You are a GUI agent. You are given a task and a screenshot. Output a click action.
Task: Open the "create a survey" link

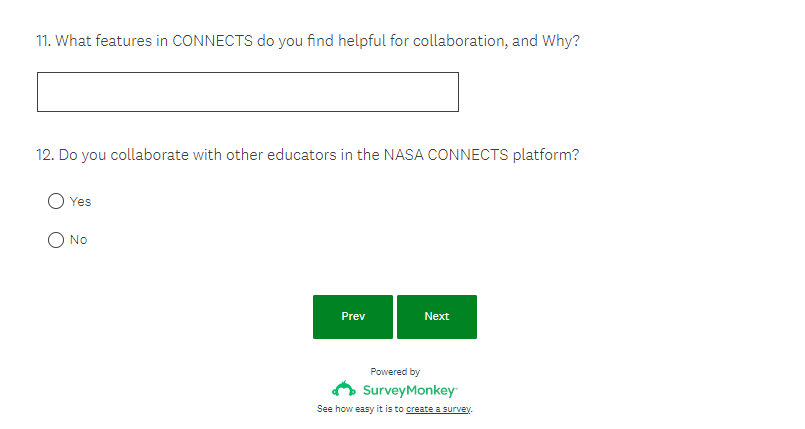pyautogui.click(x=438, y=409)
